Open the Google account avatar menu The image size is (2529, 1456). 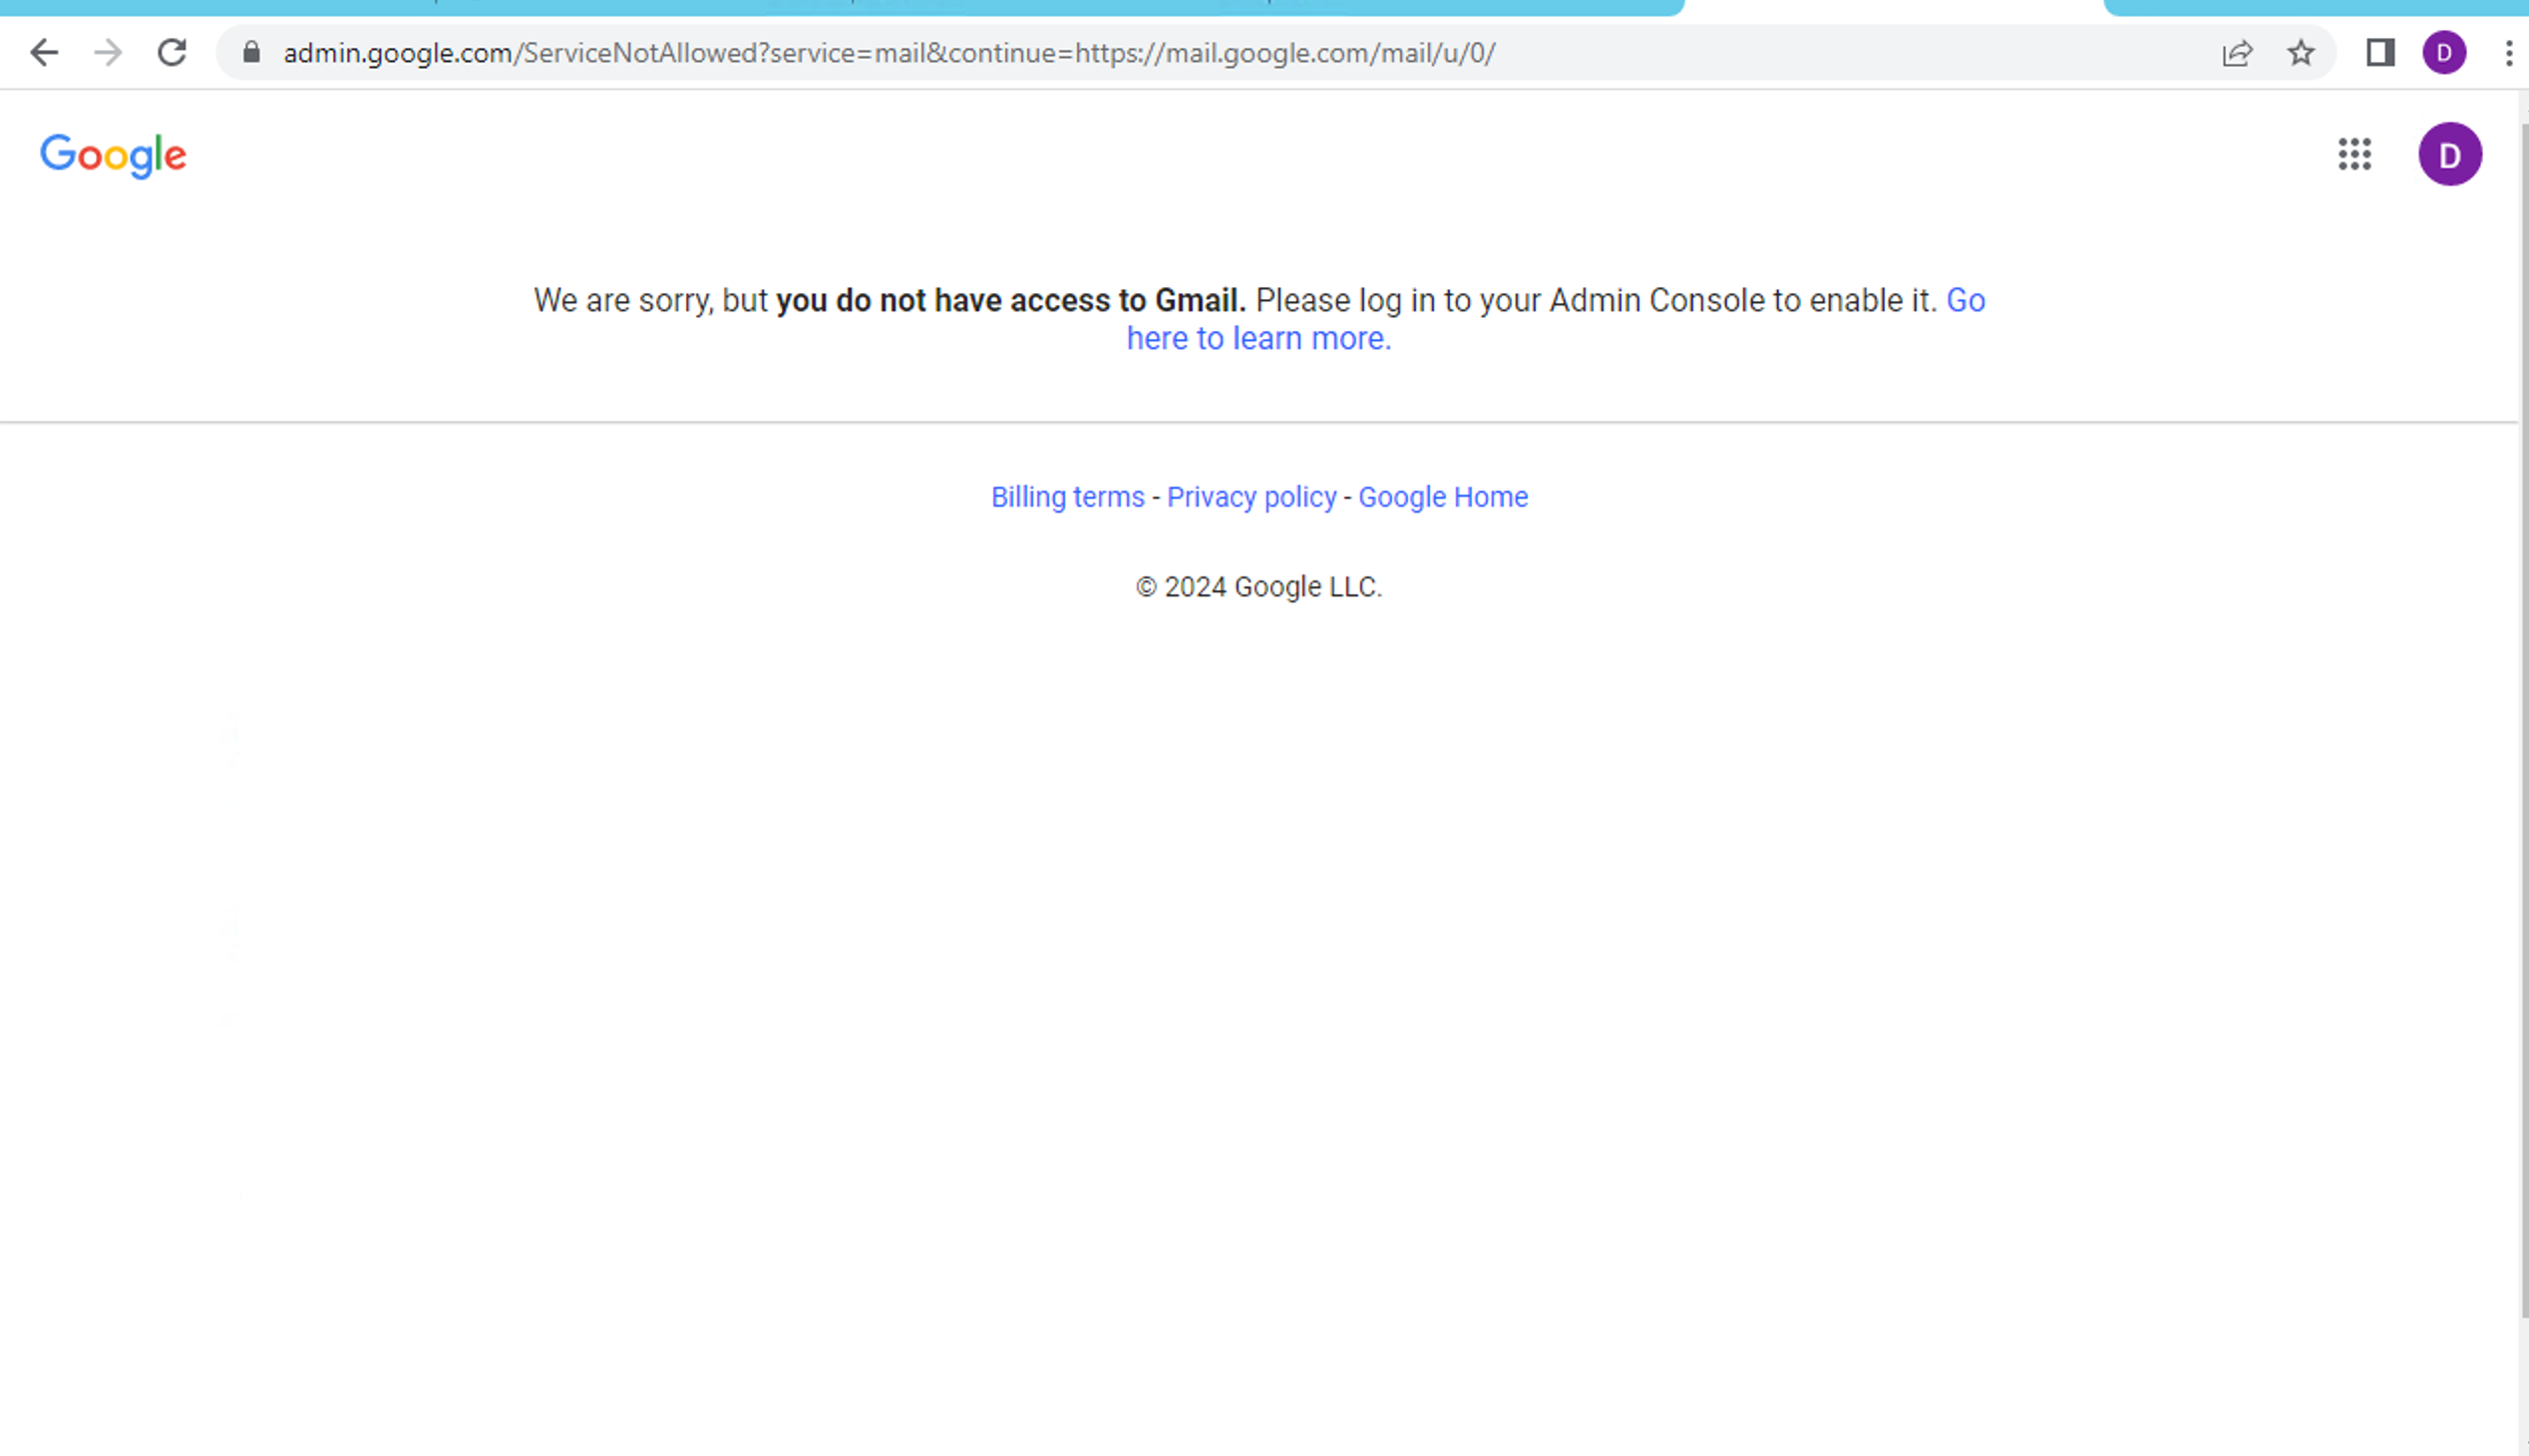2449,154
